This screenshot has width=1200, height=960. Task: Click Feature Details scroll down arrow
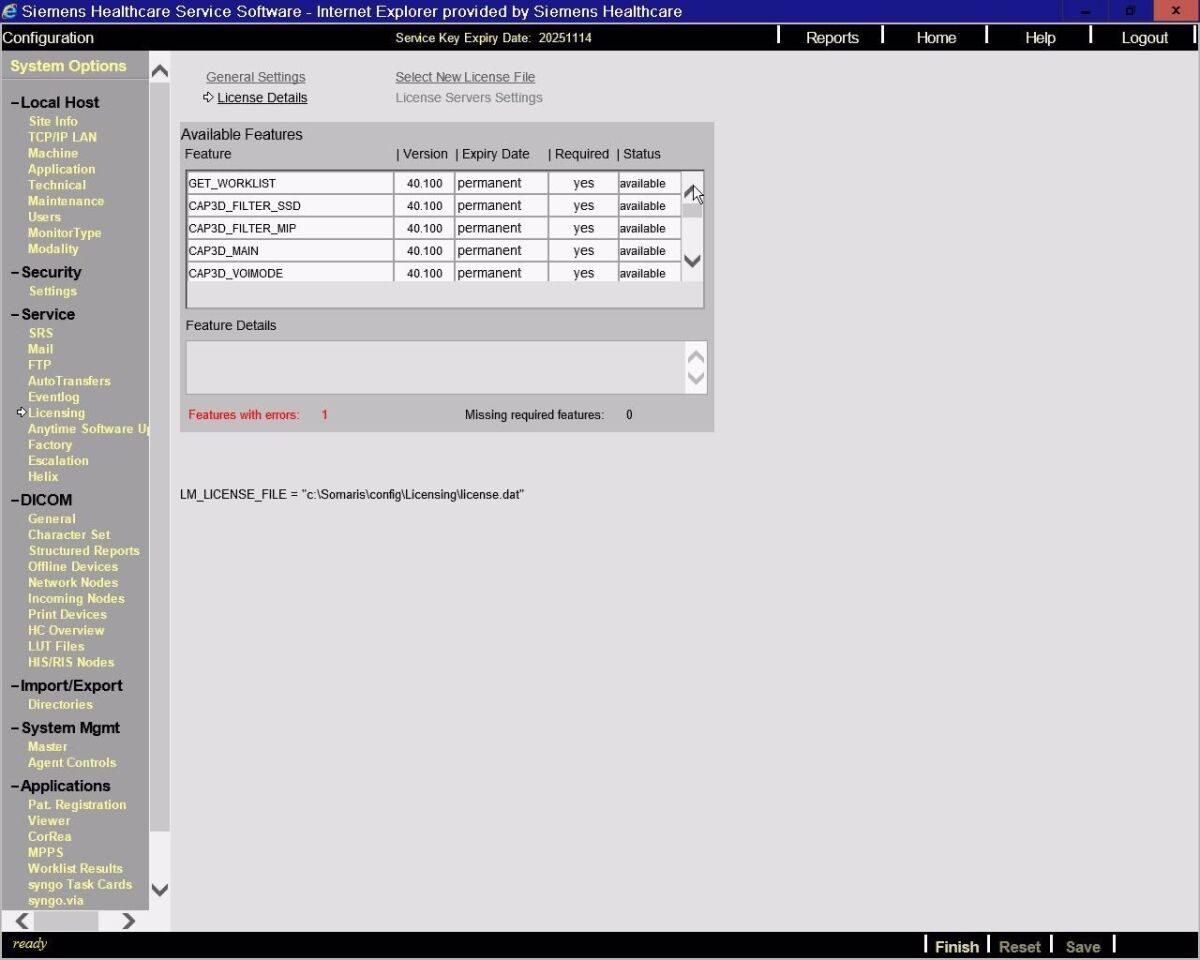click(696, 378)
